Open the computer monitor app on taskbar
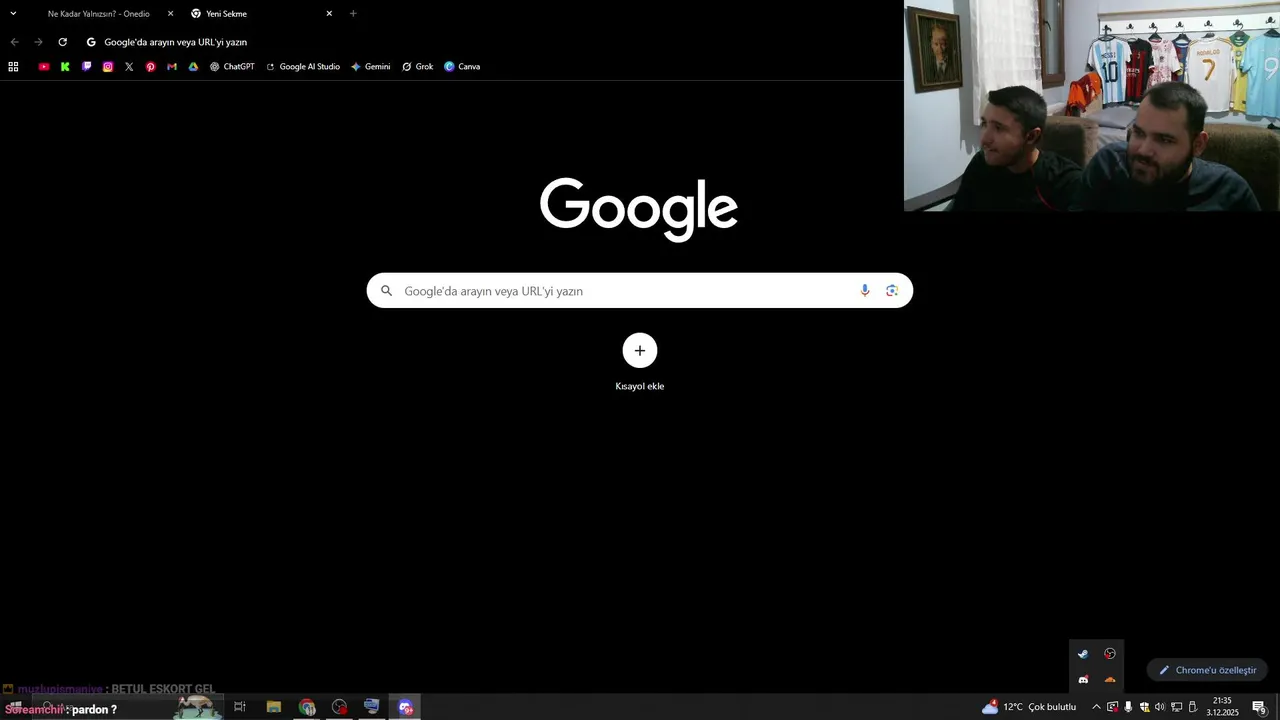This screenshot has height=720, width=1280. pos(372,707)
